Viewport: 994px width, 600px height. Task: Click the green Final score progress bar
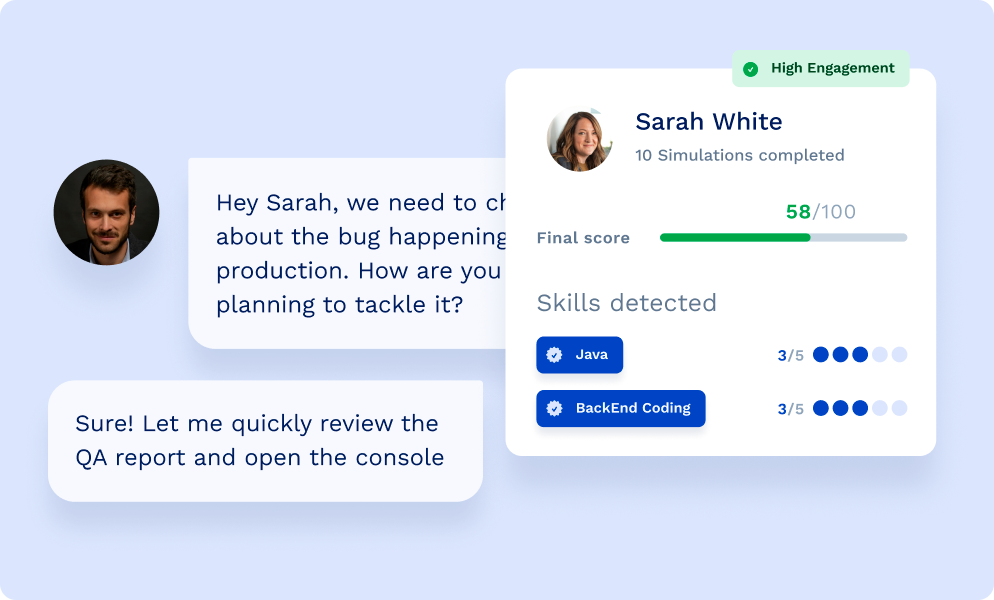(x=735, y=238)
